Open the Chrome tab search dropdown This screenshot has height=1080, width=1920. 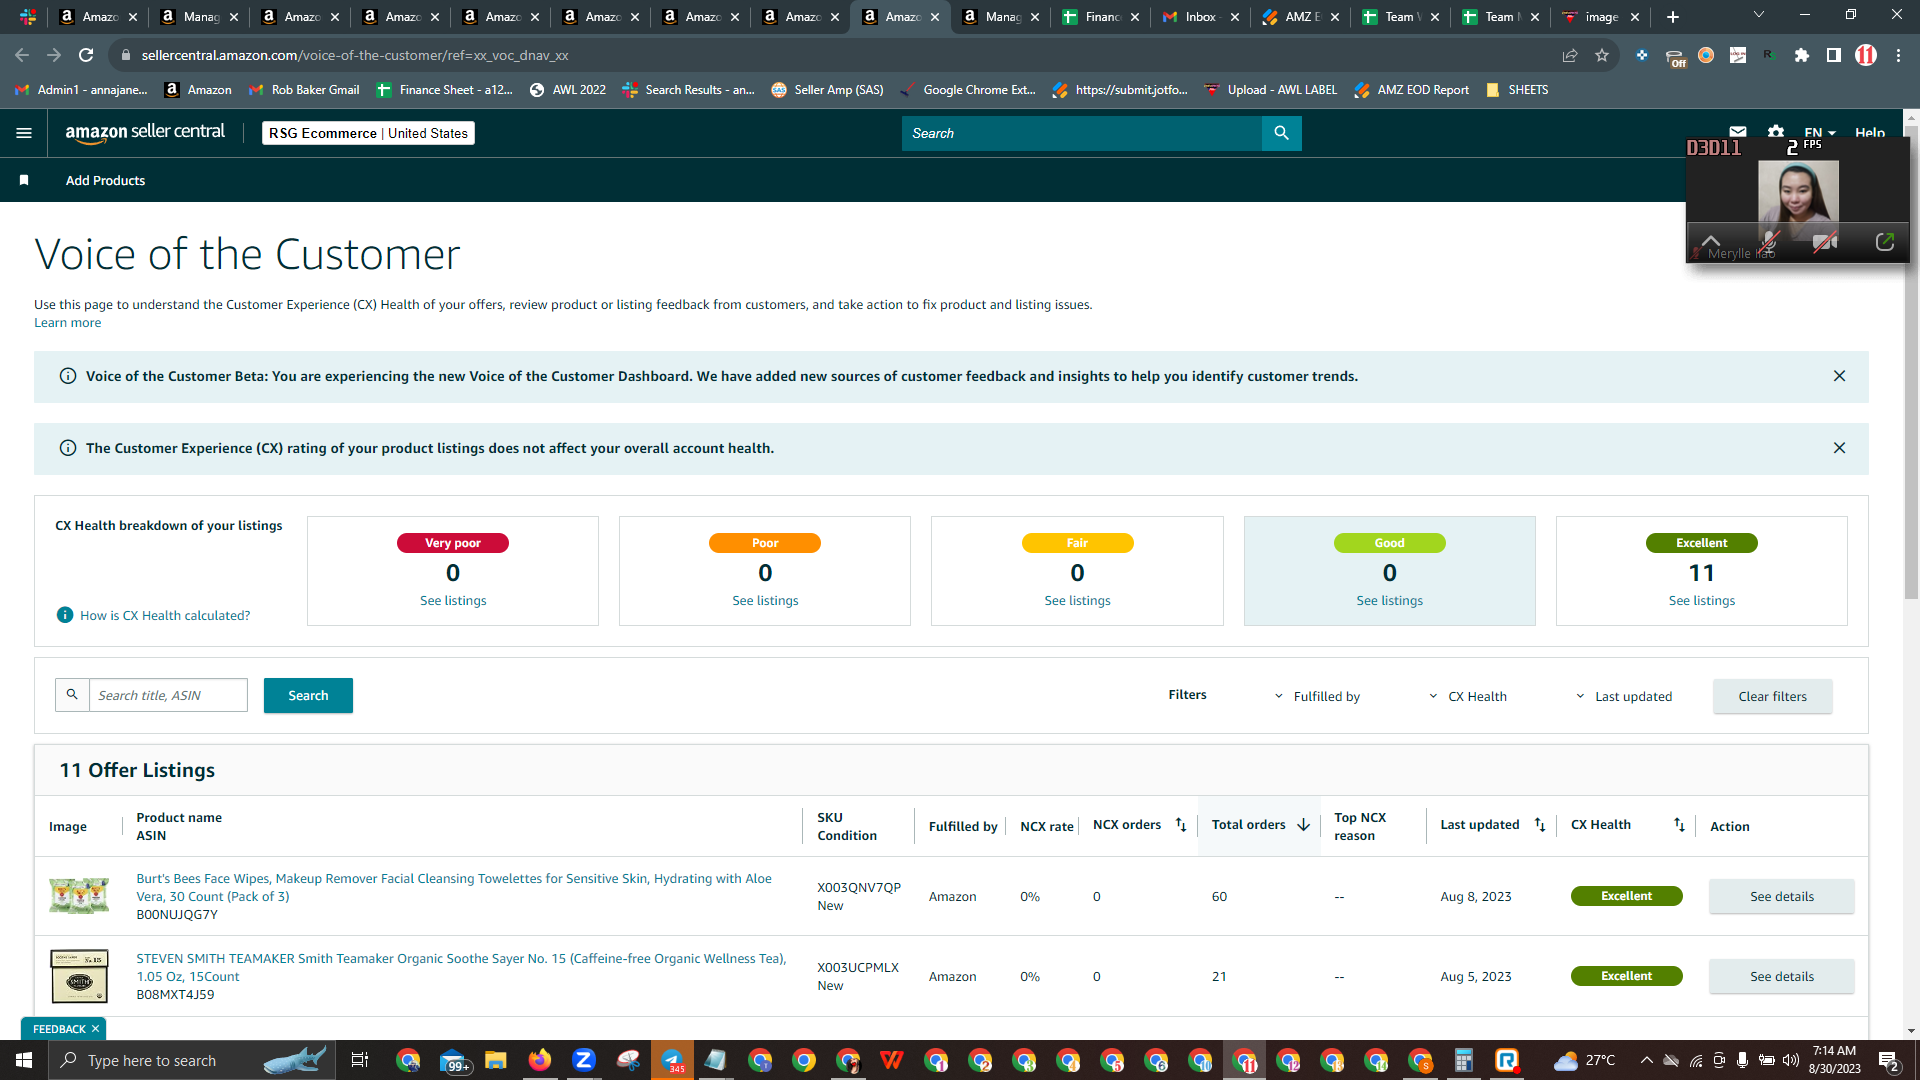1759,15
